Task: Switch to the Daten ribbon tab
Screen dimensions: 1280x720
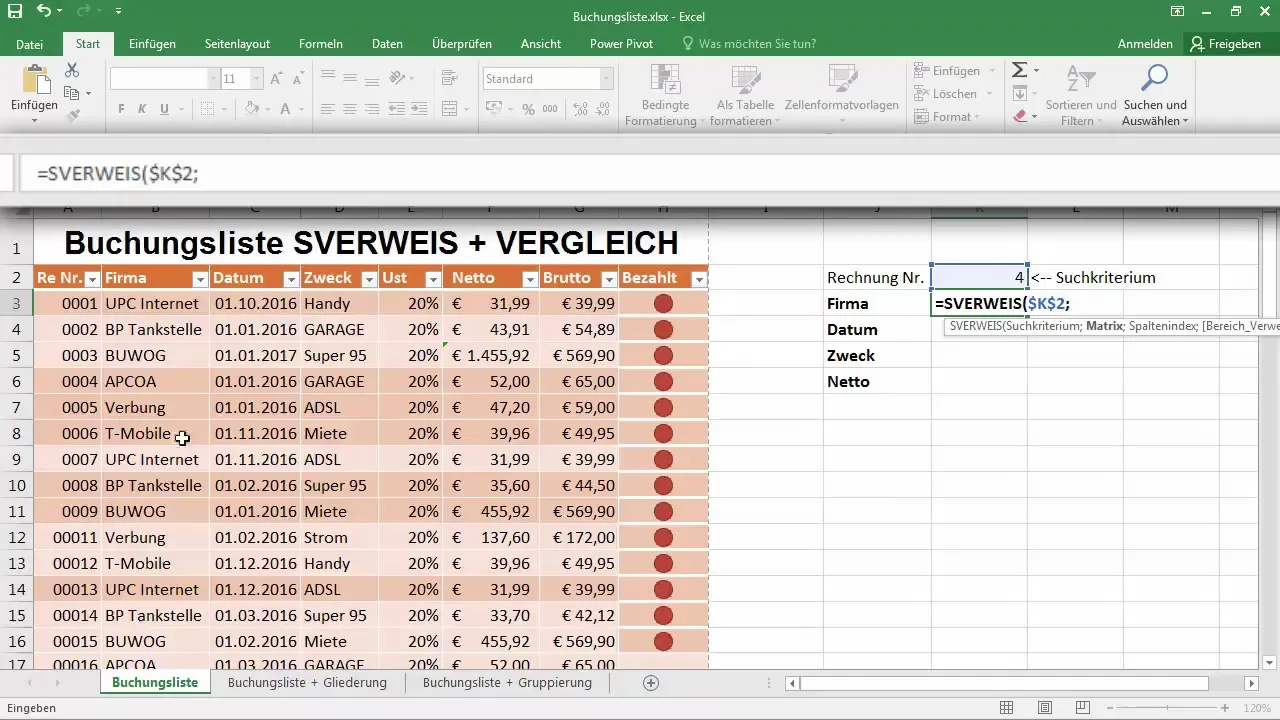Action: 387,44
